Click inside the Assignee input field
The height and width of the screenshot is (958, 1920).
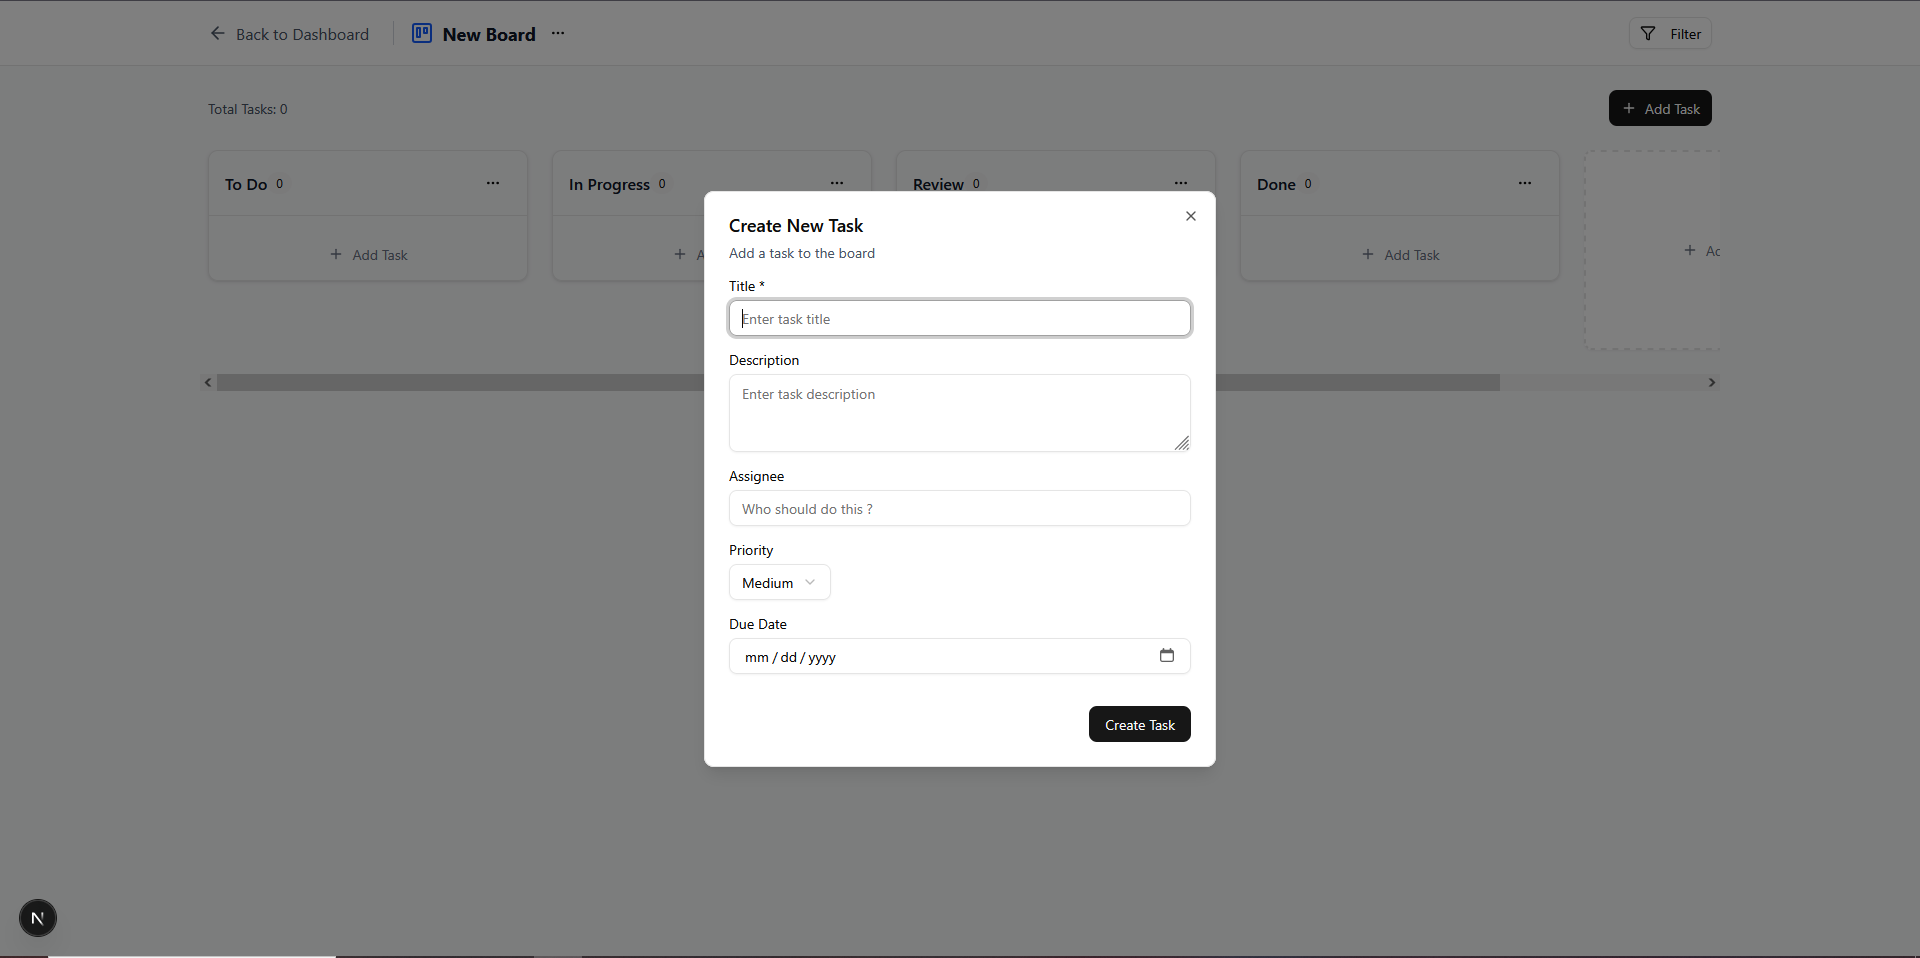tap(958, 508)
